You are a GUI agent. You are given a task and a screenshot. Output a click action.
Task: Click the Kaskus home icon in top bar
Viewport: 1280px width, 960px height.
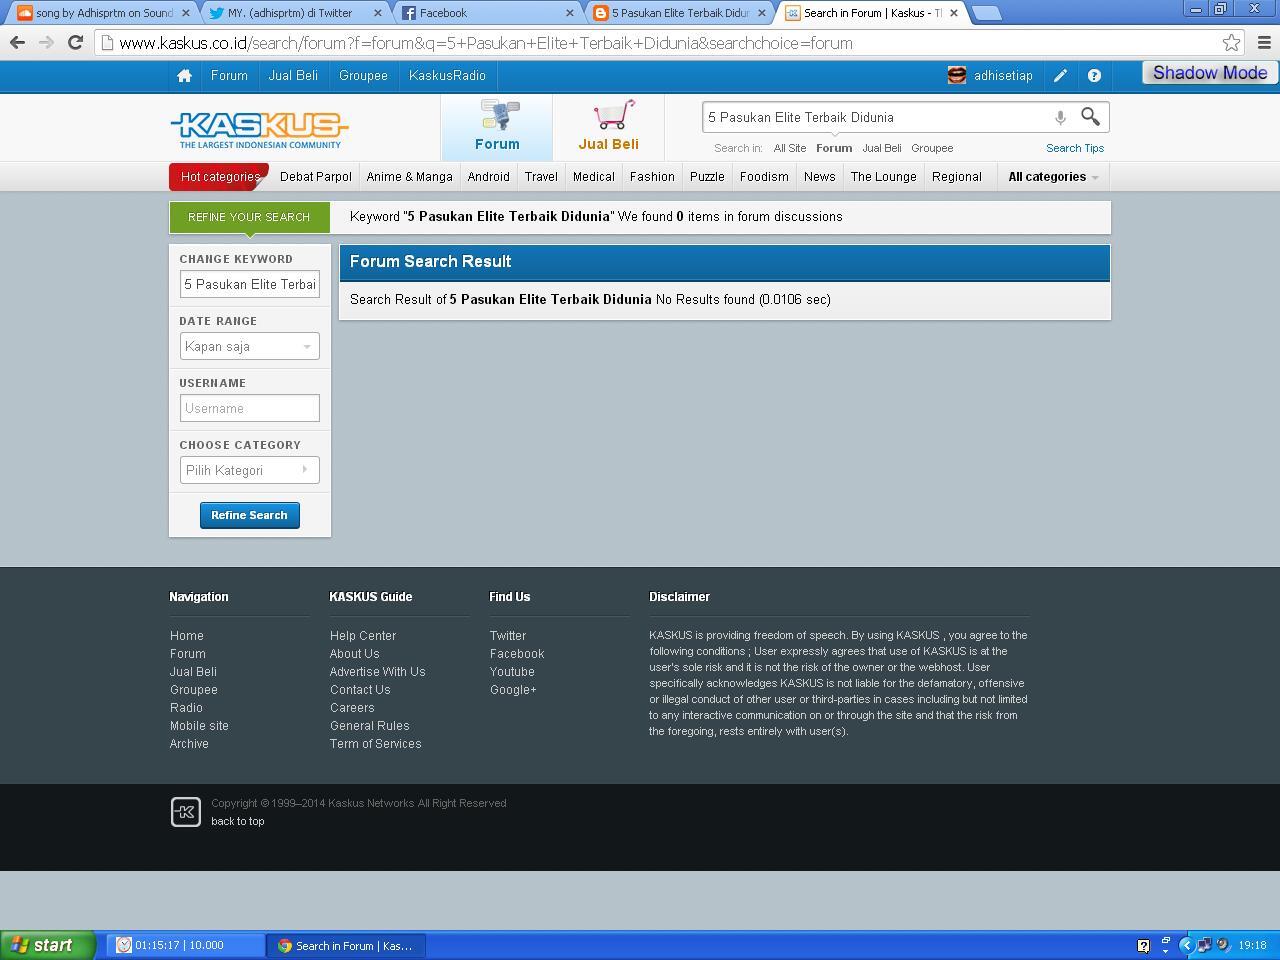point(184,76)
